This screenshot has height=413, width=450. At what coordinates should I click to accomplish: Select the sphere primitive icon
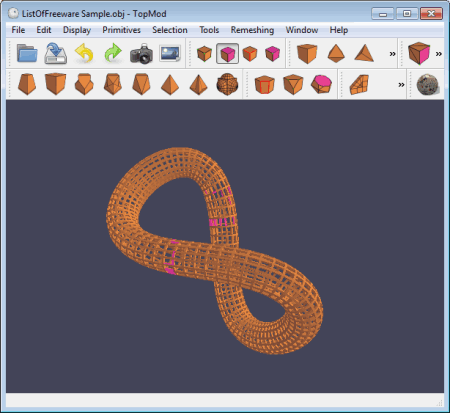tap(227, 84)
